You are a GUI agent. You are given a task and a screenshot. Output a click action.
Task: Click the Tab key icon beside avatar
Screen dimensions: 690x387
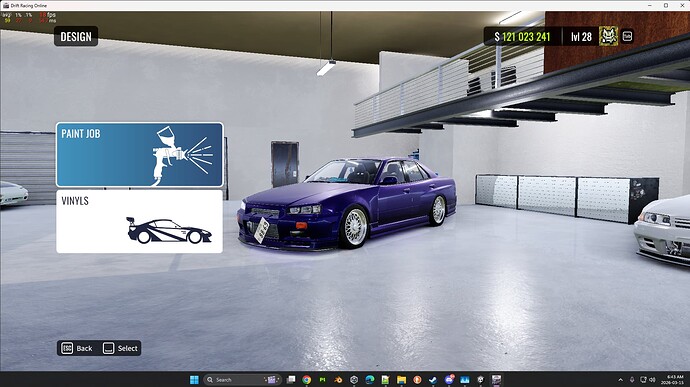coord(627,36)
